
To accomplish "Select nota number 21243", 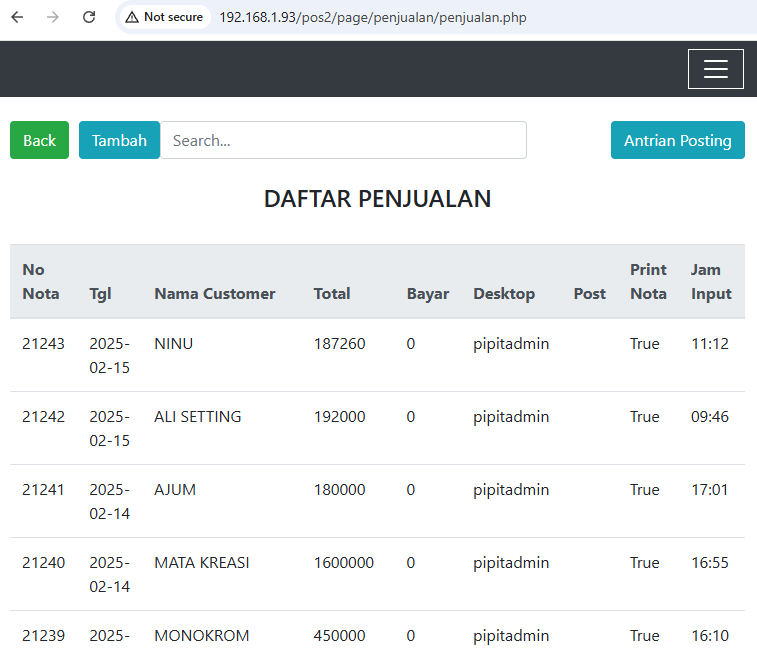I will tap(43, 344).
